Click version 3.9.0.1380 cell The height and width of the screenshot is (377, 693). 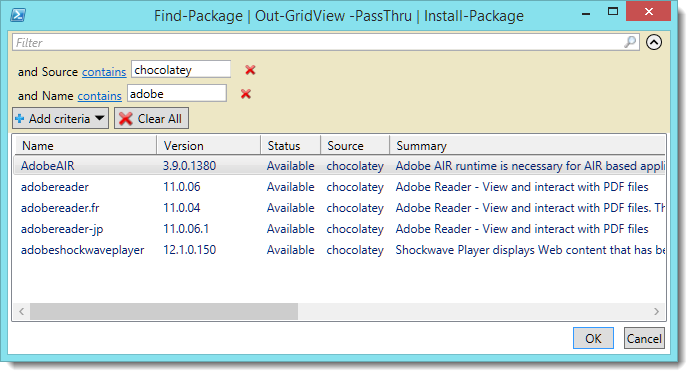point(189,166)
